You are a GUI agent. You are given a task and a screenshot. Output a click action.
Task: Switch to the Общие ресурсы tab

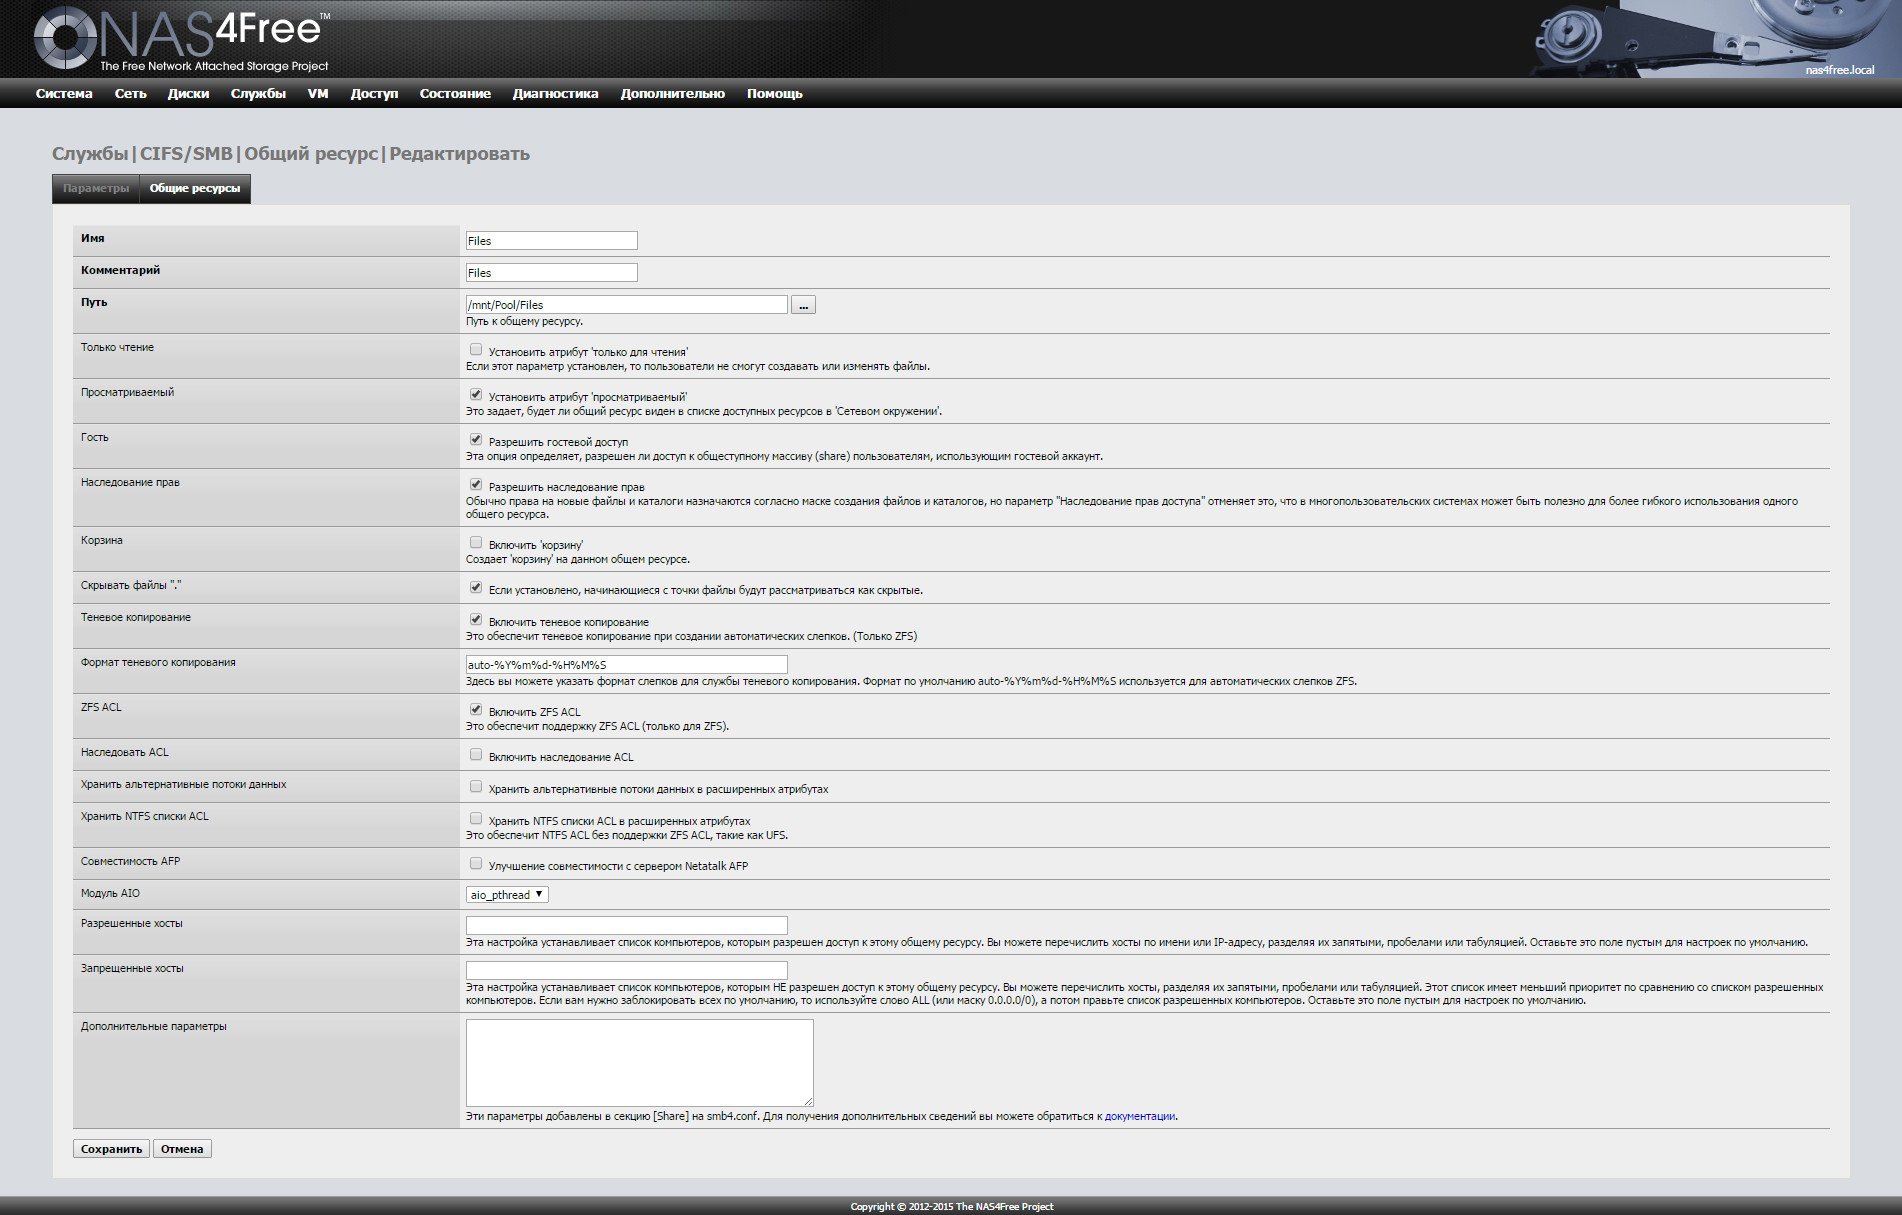195,189
